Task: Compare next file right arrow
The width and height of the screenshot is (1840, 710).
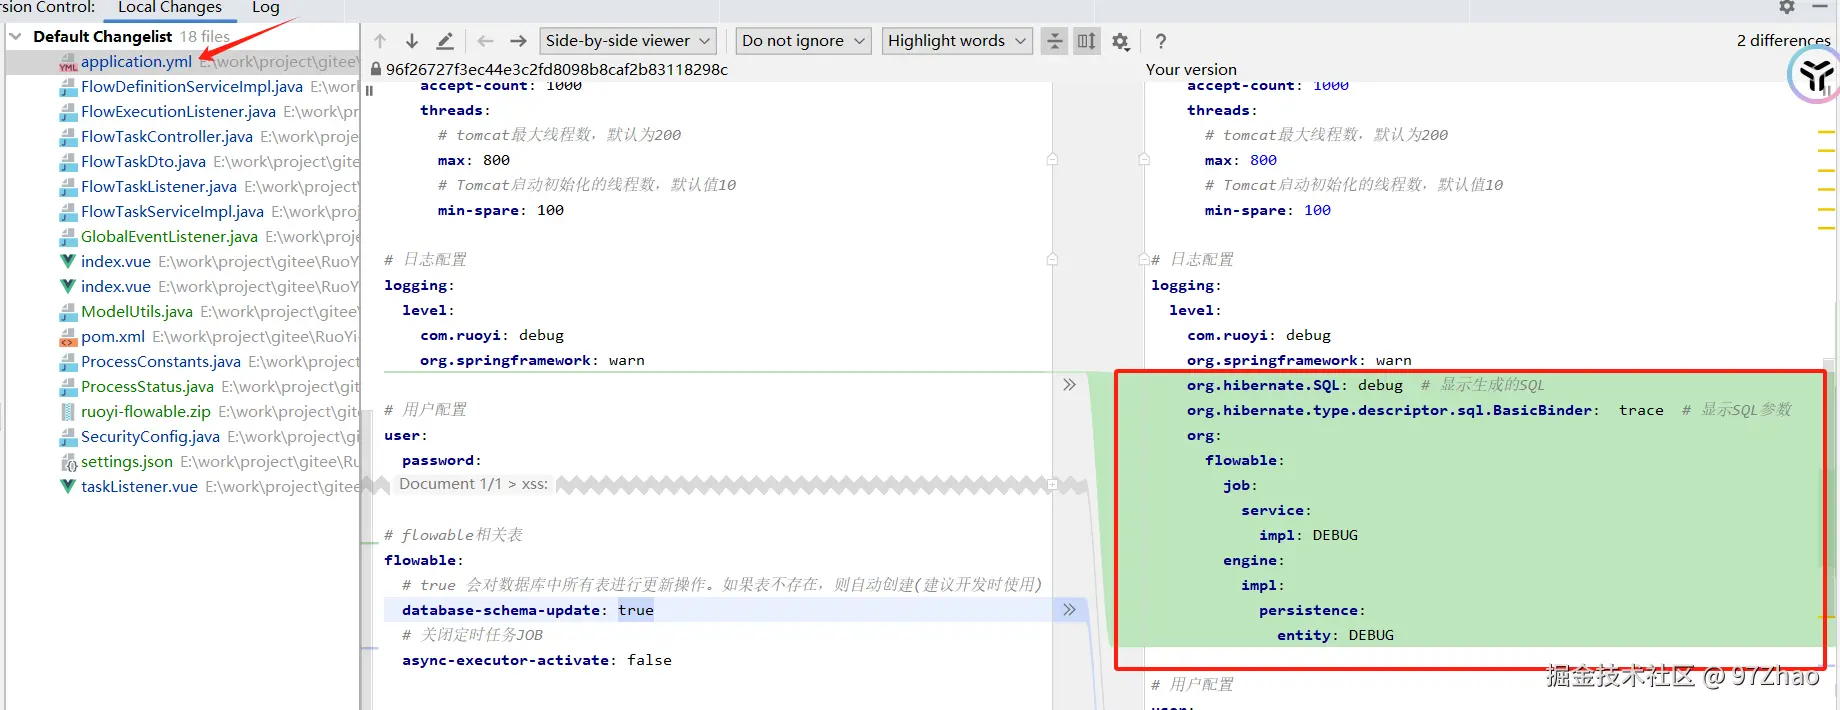Action: [518, 41]
